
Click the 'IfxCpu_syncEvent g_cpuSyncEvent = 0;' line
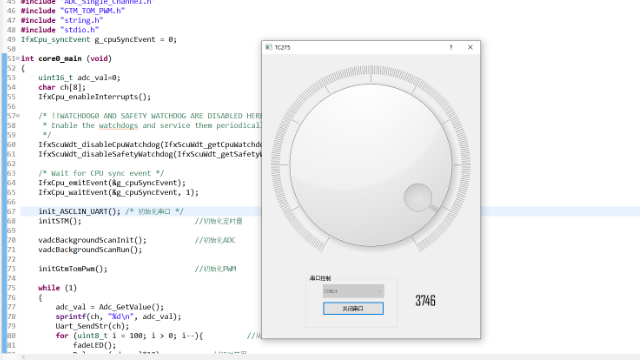click(x=99, y=40)
